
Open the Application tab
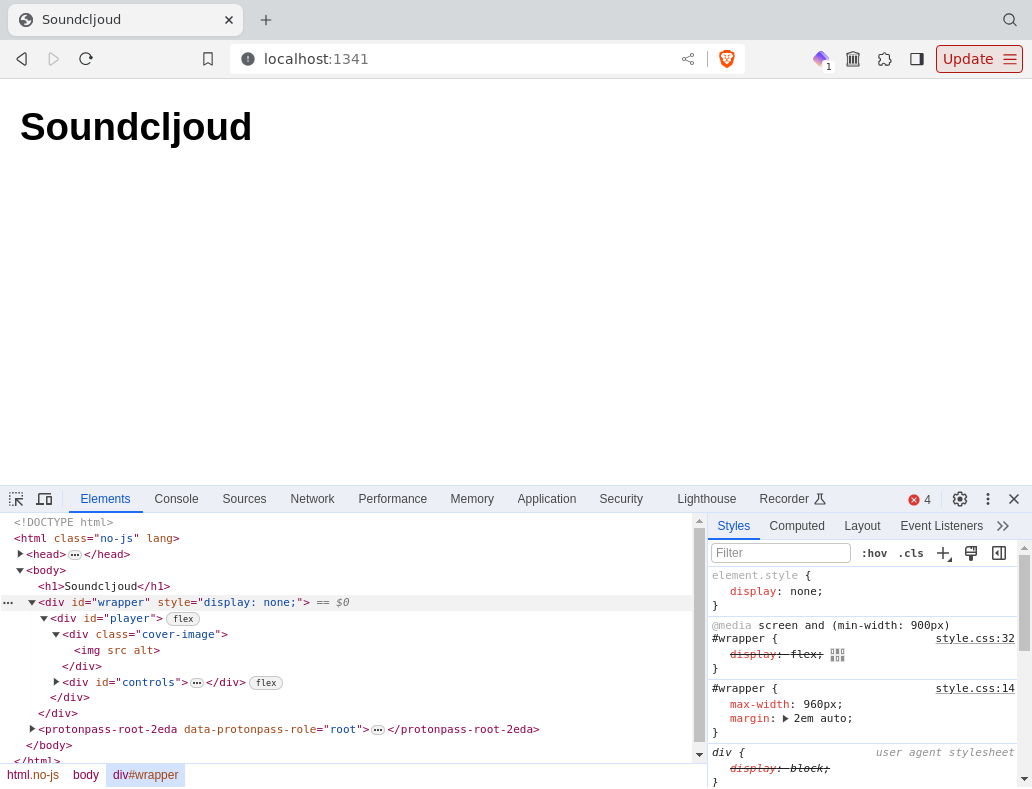[x=546, y=499]
